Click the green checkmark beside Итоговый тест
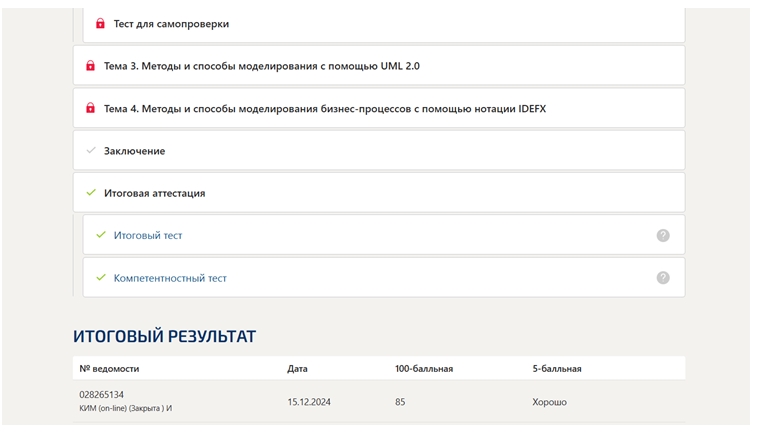The image size is (761, 433). pyautogui.click(x=100, y=235)
